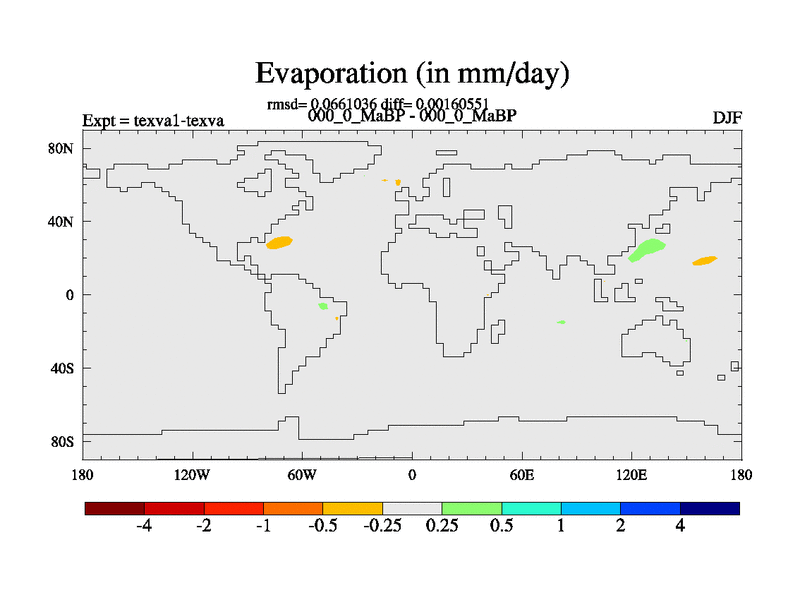800x600 pixels.
Task: Click the 40S latitude axis label
Action: click(62, 368)
